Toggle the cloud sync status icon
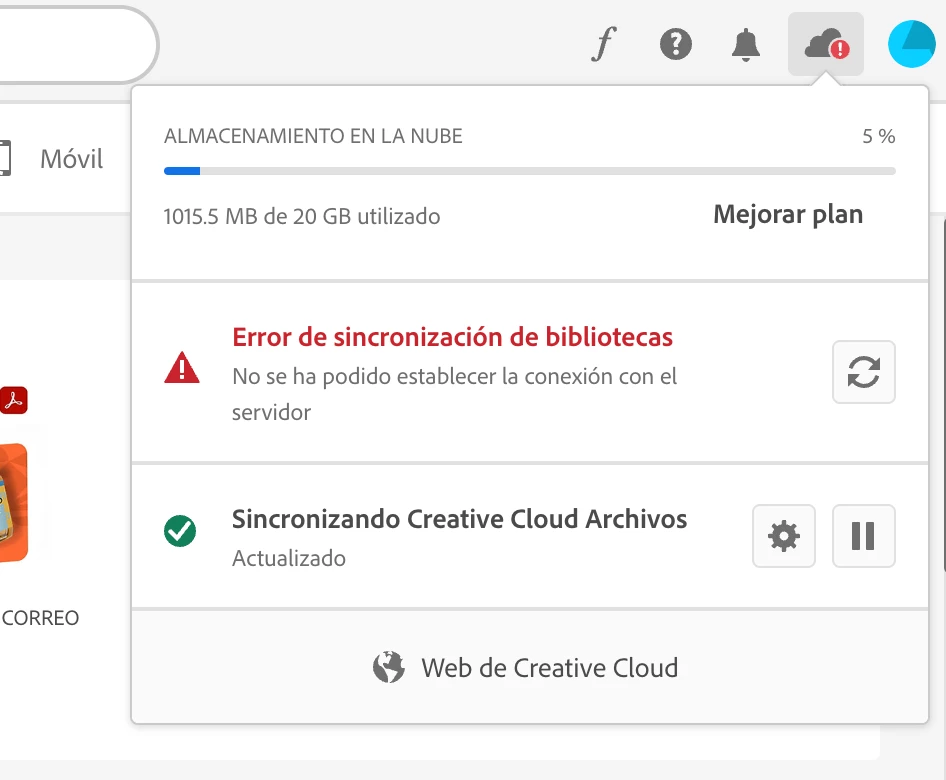 pyautogui.click(x=826, y=44)
